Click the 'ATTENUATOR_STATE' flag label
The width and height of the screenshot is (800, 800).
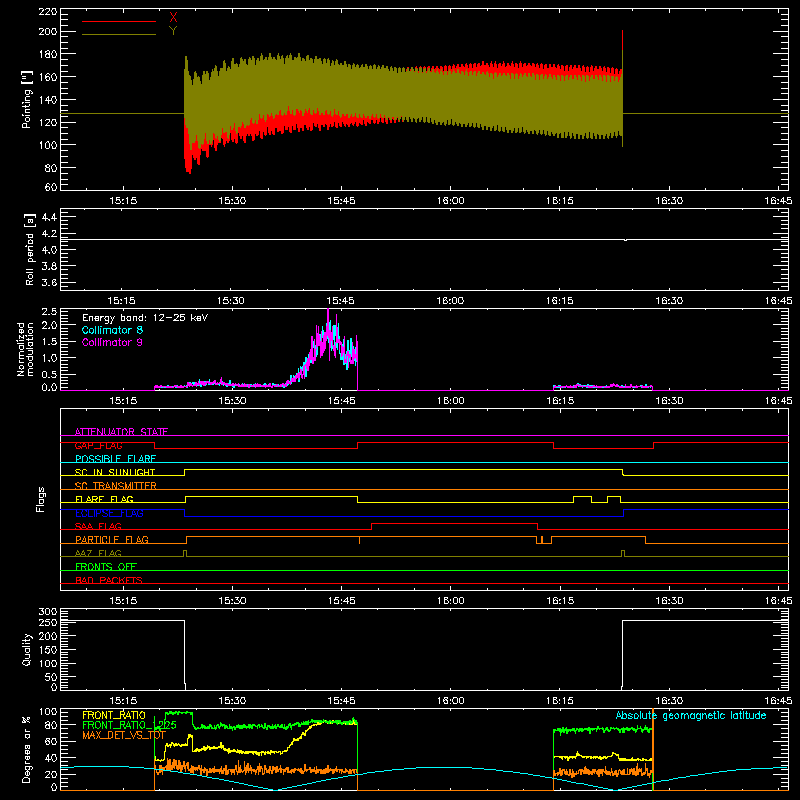[x=121, y=432]
